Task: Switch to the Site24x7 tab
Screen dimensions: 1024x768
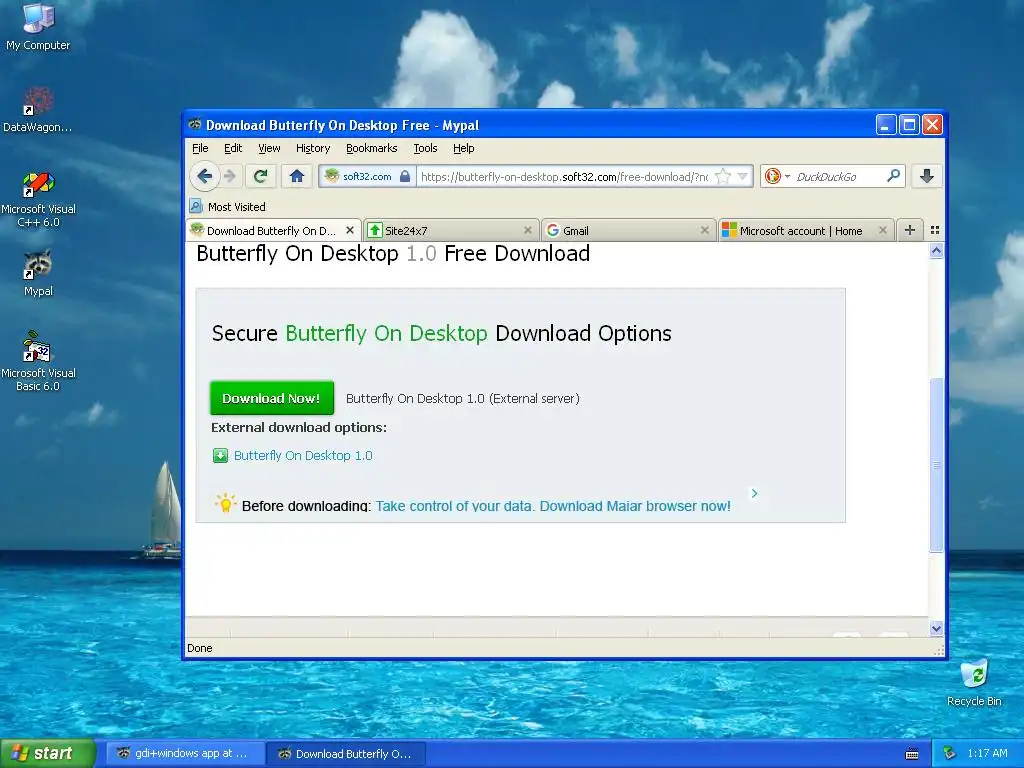Action: point(451,231)
